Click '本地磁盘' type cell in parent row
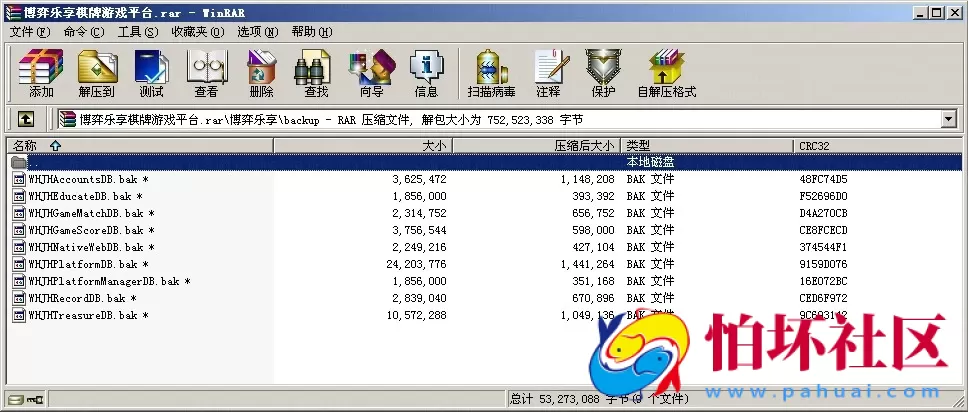 point(650,162)
